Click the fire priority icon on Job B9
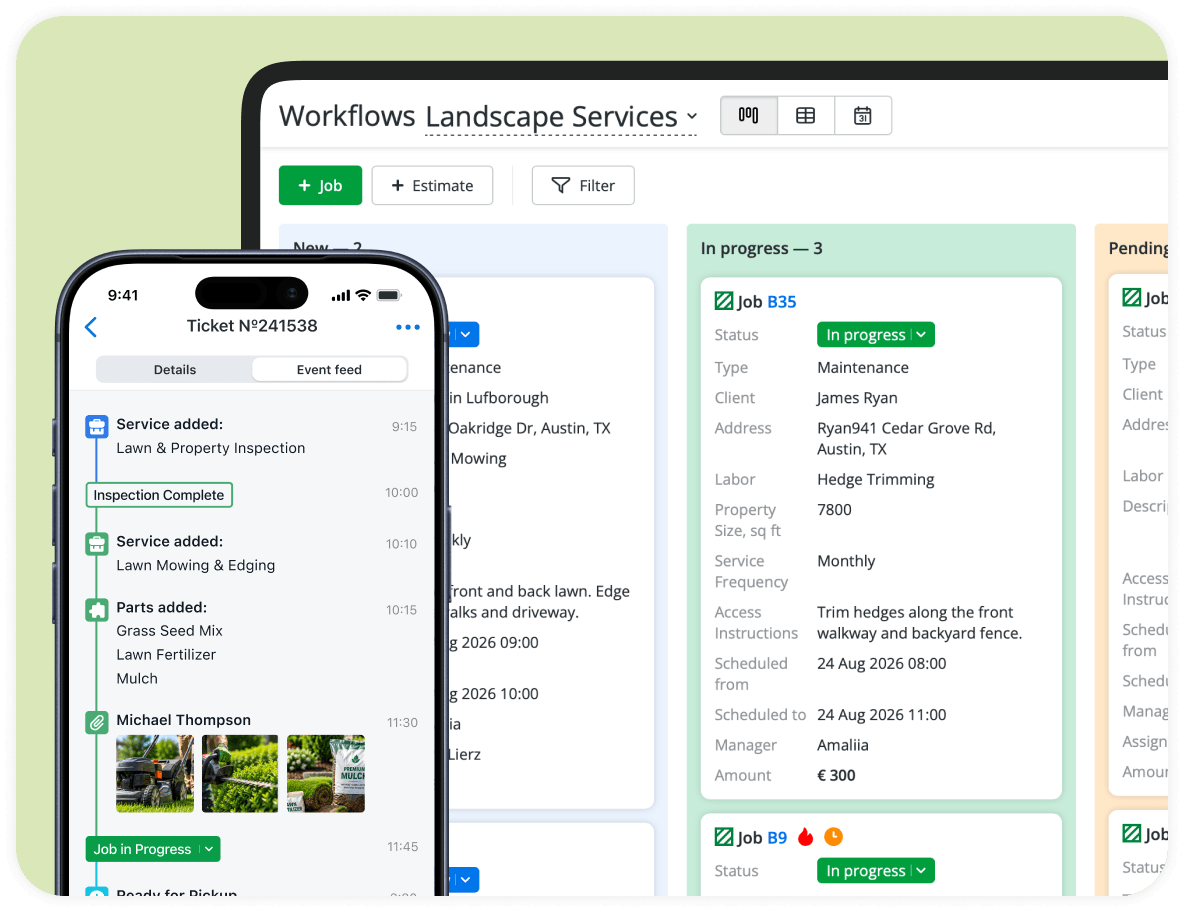Screen dimensions: 1184x912 pyautogui.click(x=806, y=837)
